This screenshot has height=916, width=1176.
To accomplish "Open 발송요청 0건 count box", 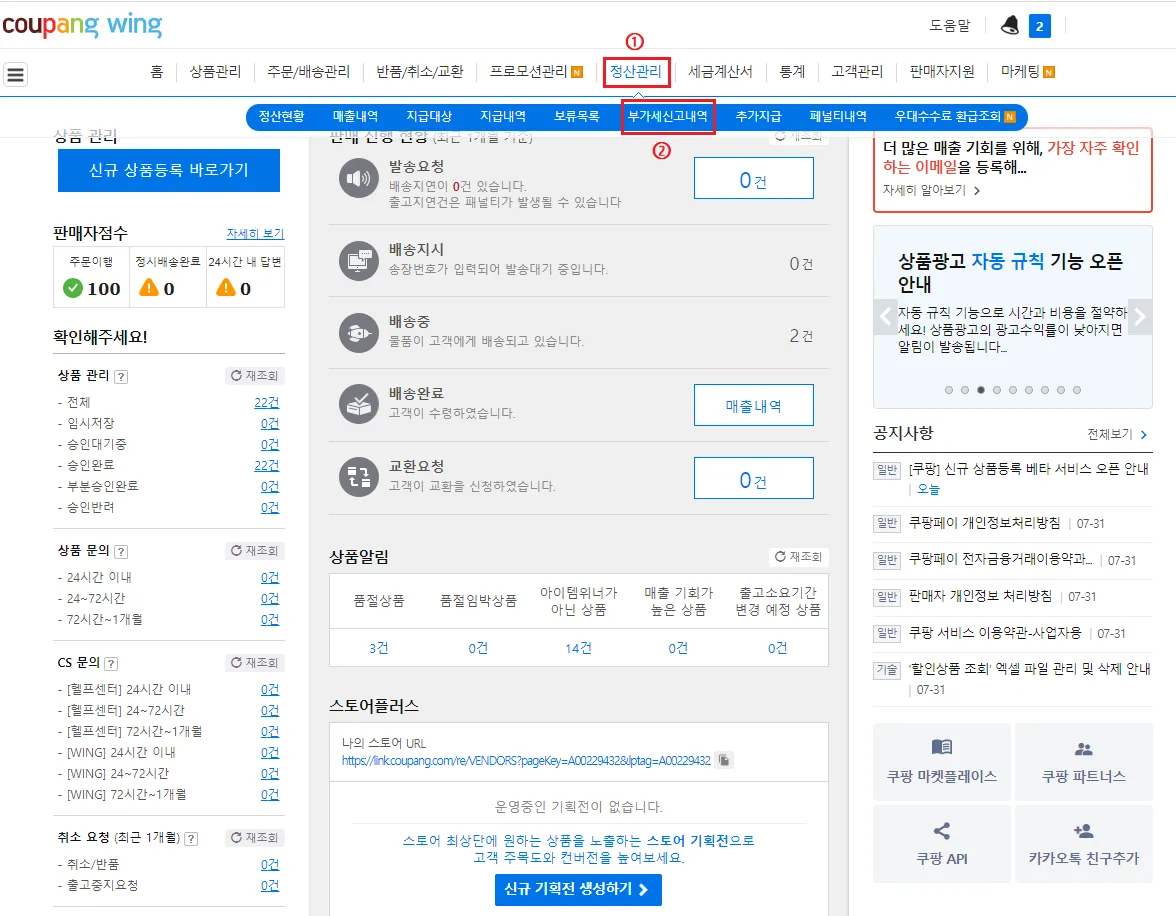I will (753, 179).
